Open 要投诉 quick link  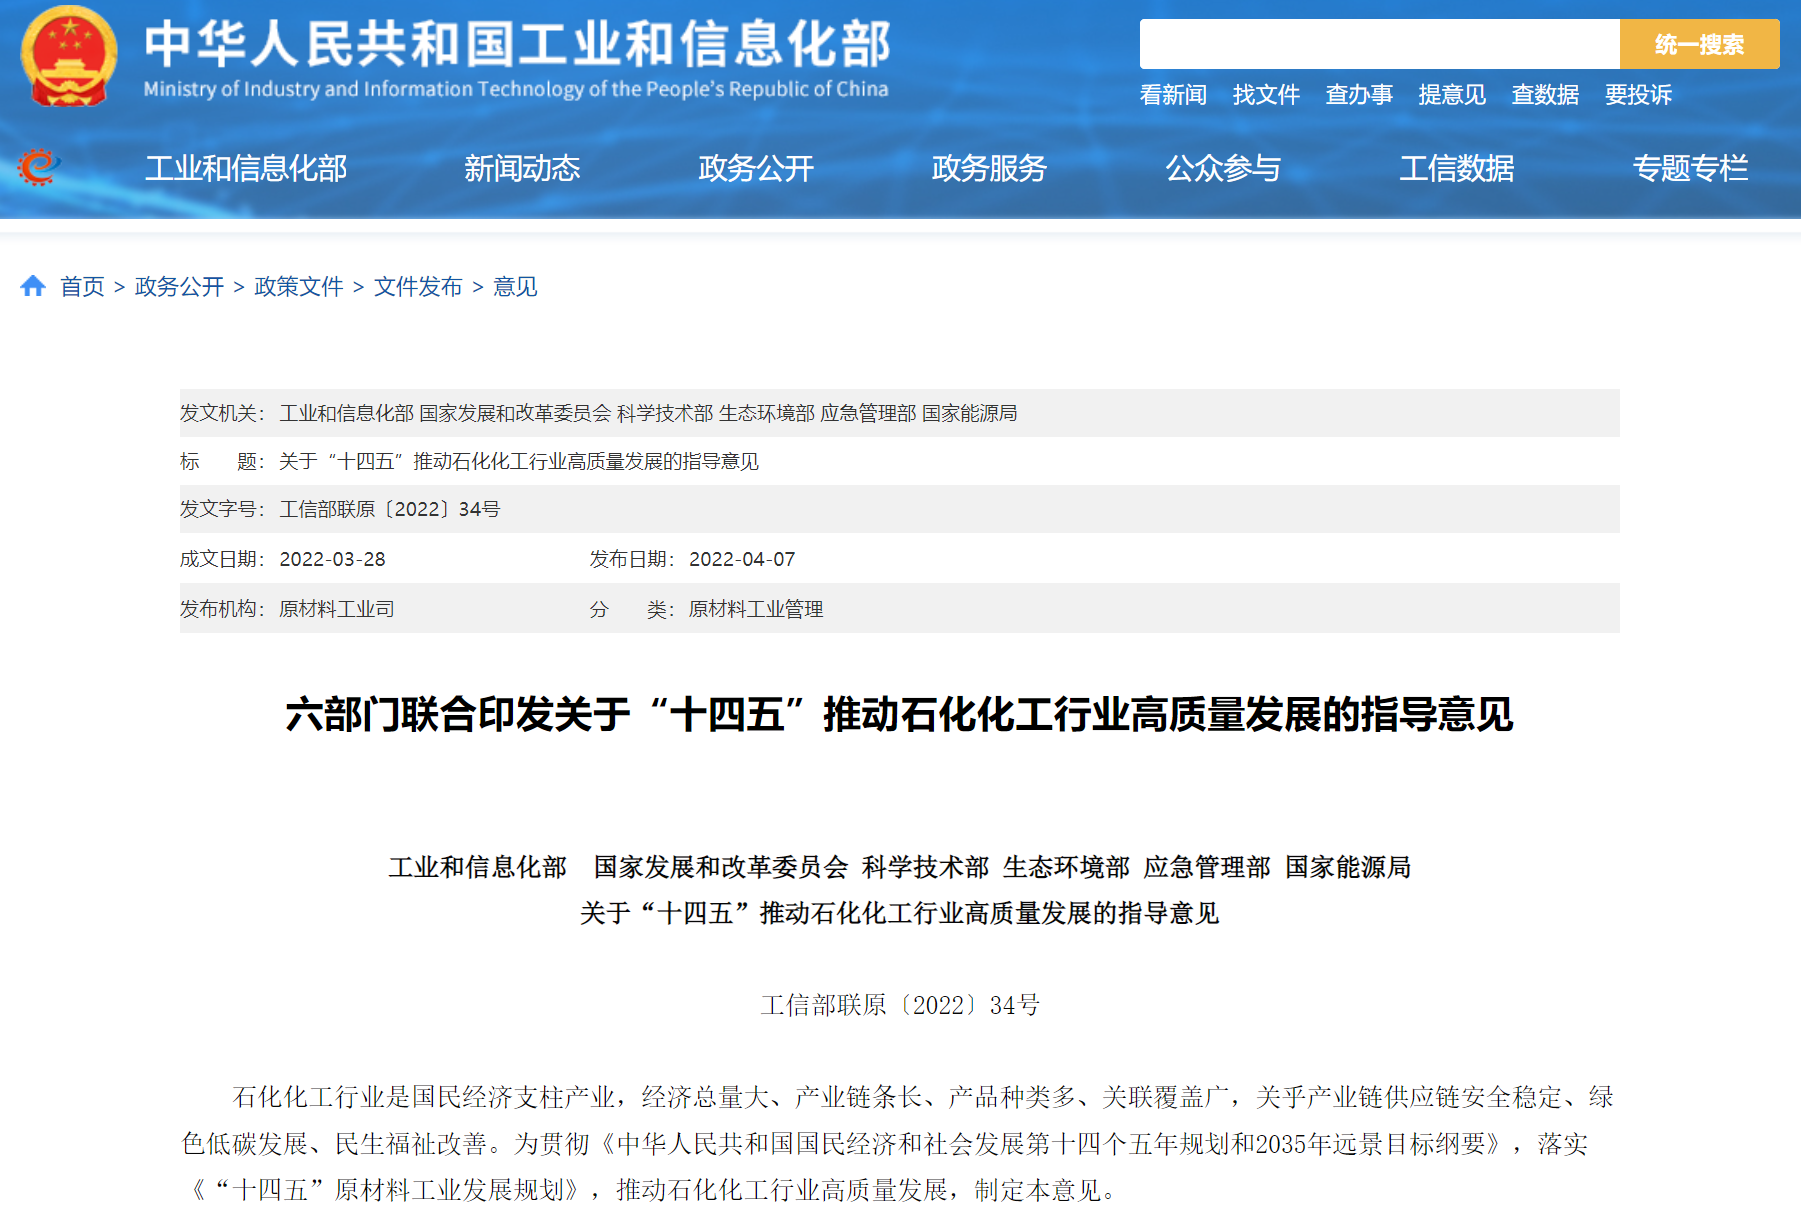(1638, 95)
